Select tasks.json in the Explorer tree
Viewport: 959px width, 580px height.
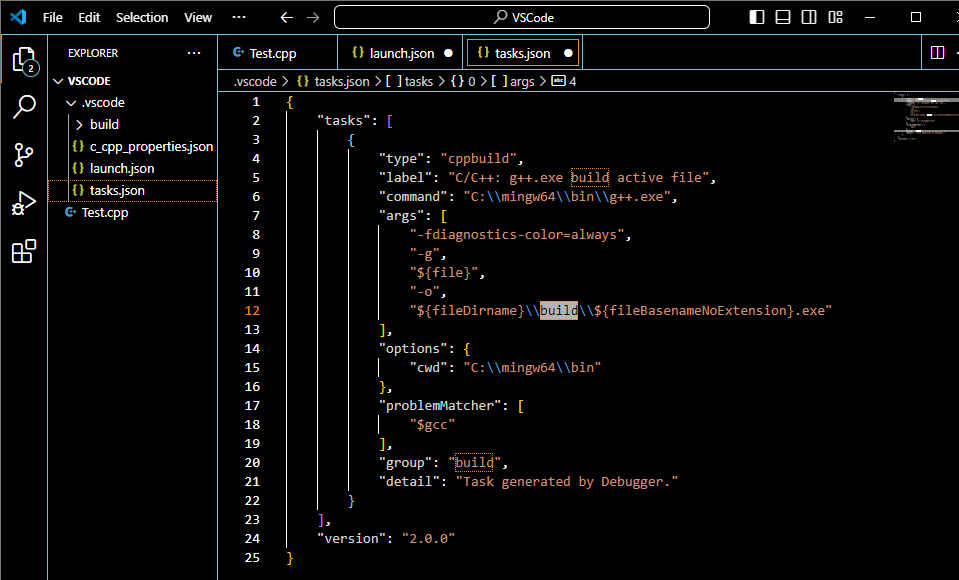pyautogui.click(x=133, y=190)
